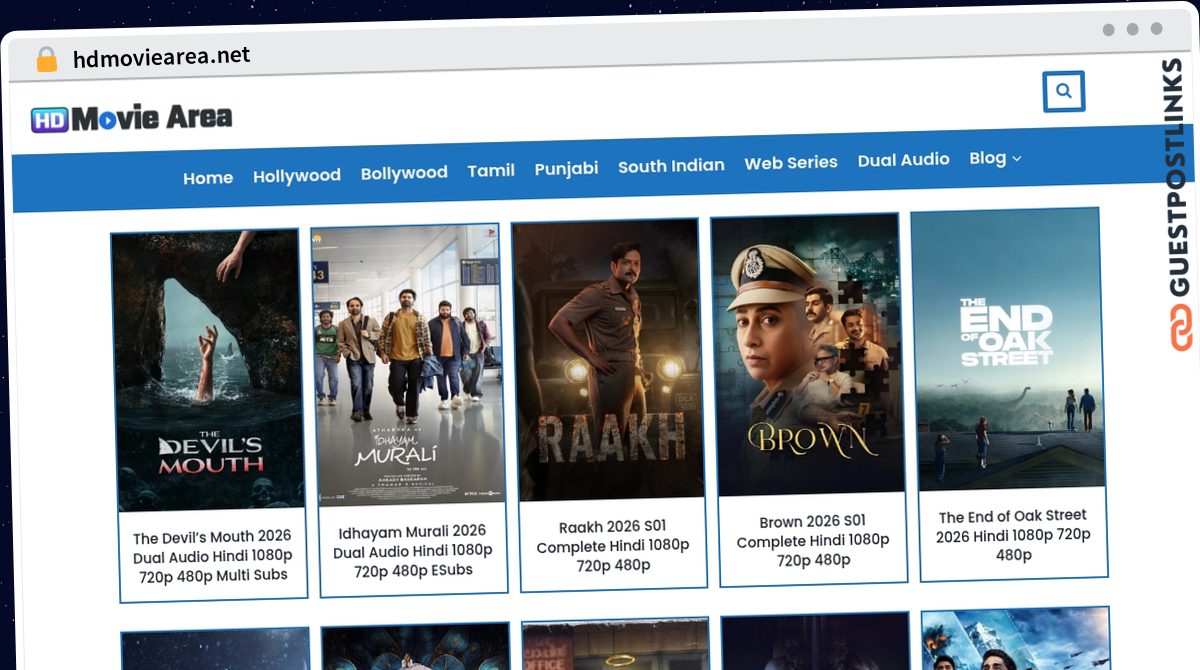Click the search magnifier icon
The image size is (1200, 670).
click(x=1064, y=92)
